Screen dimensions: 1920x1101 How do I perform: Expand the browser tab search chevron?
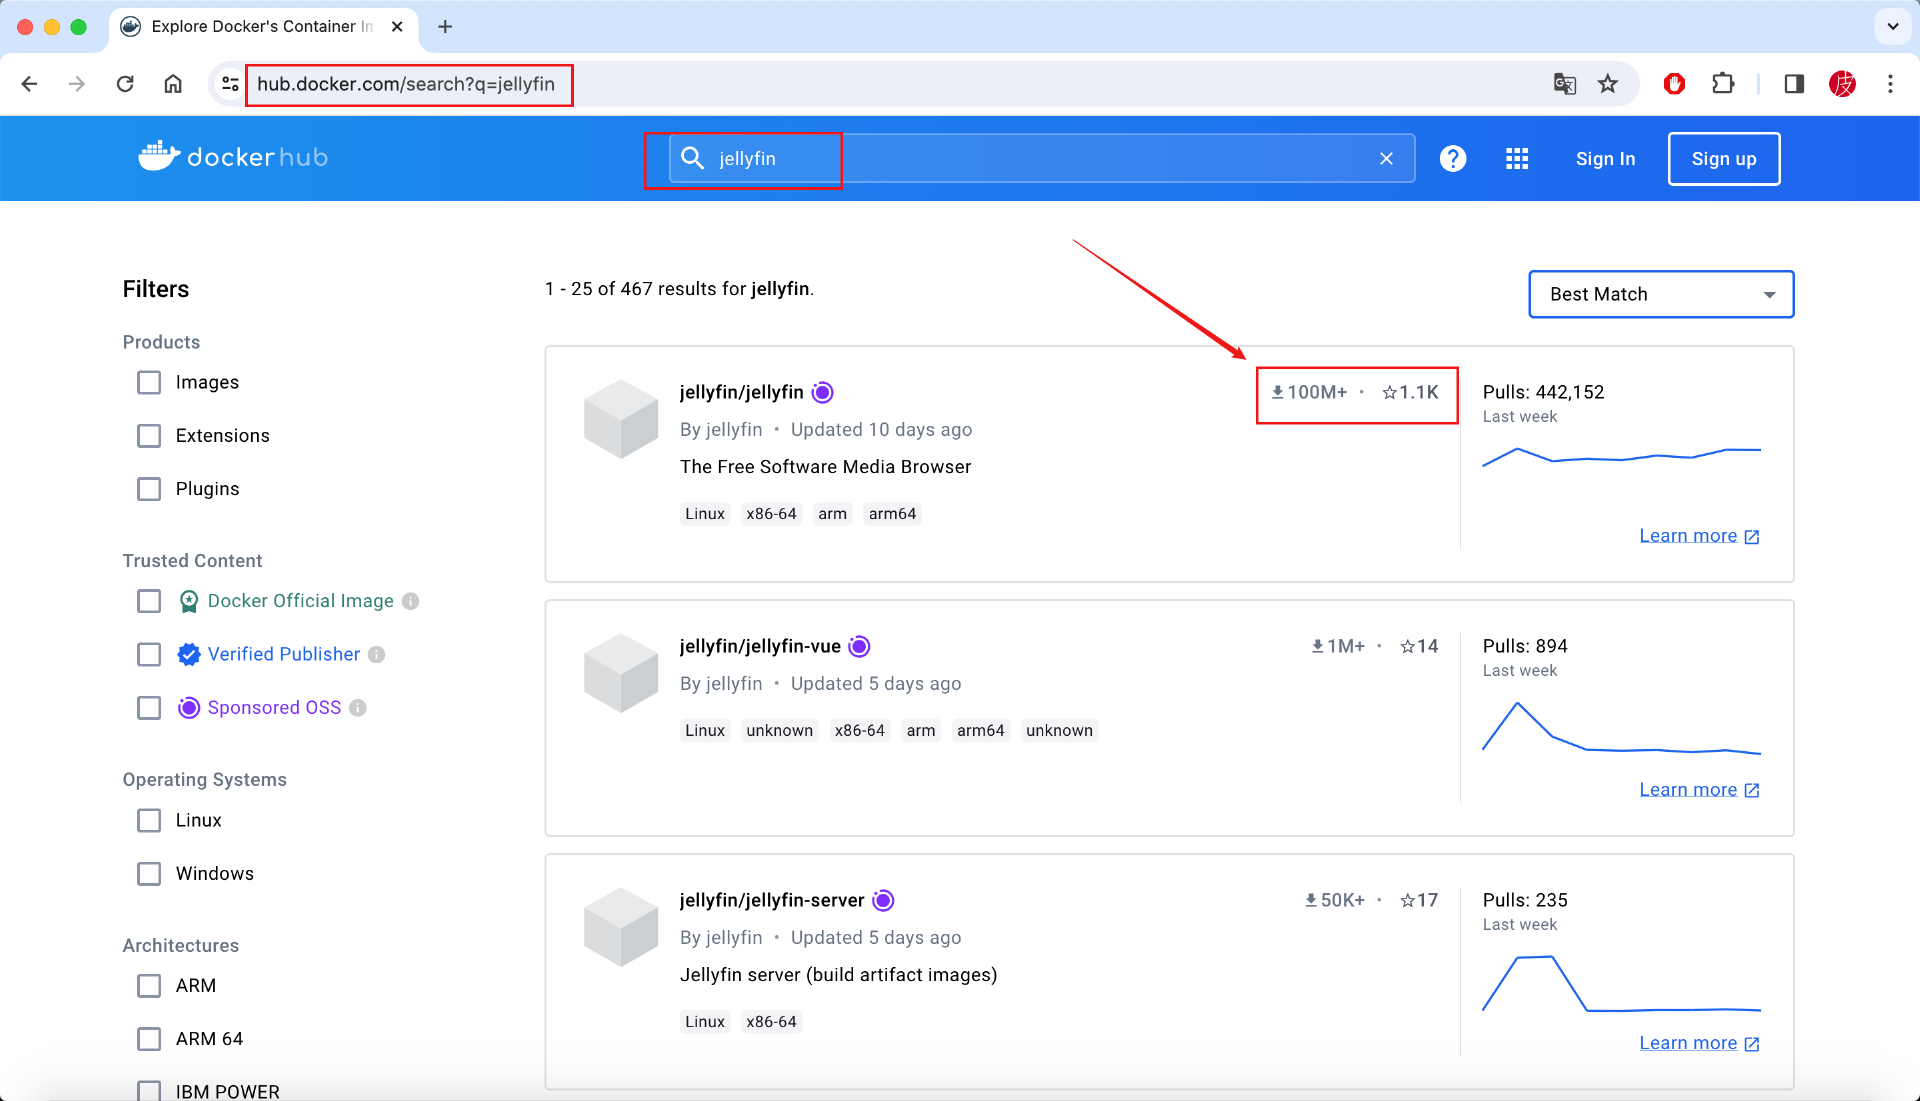(1892, 27)
